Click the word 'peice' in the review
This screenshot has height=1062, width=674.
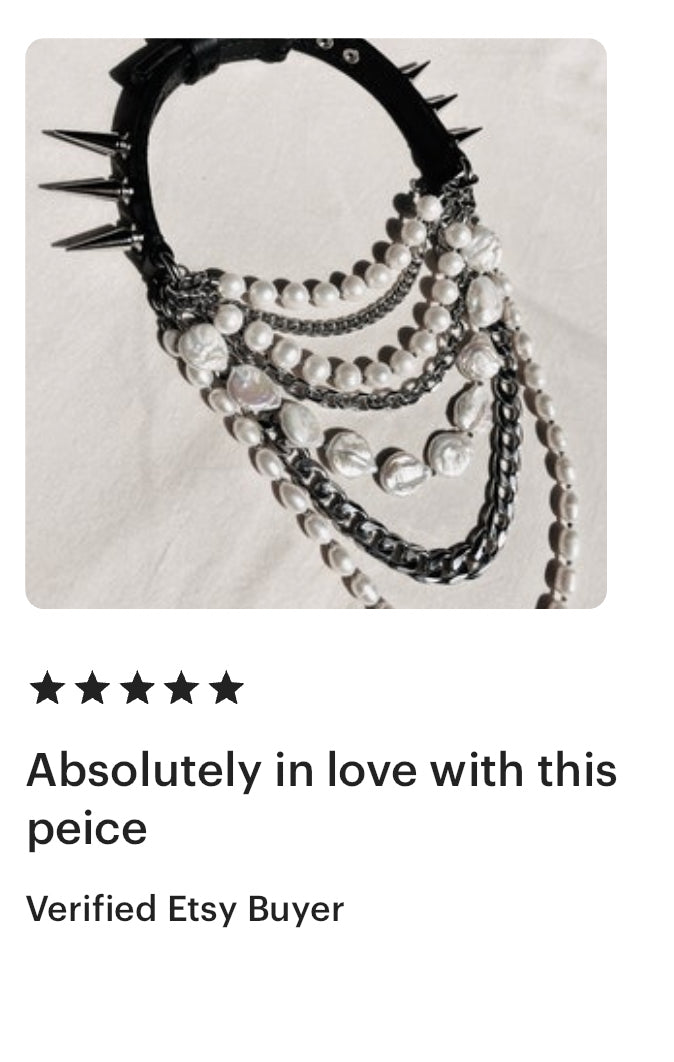[87, 830]
